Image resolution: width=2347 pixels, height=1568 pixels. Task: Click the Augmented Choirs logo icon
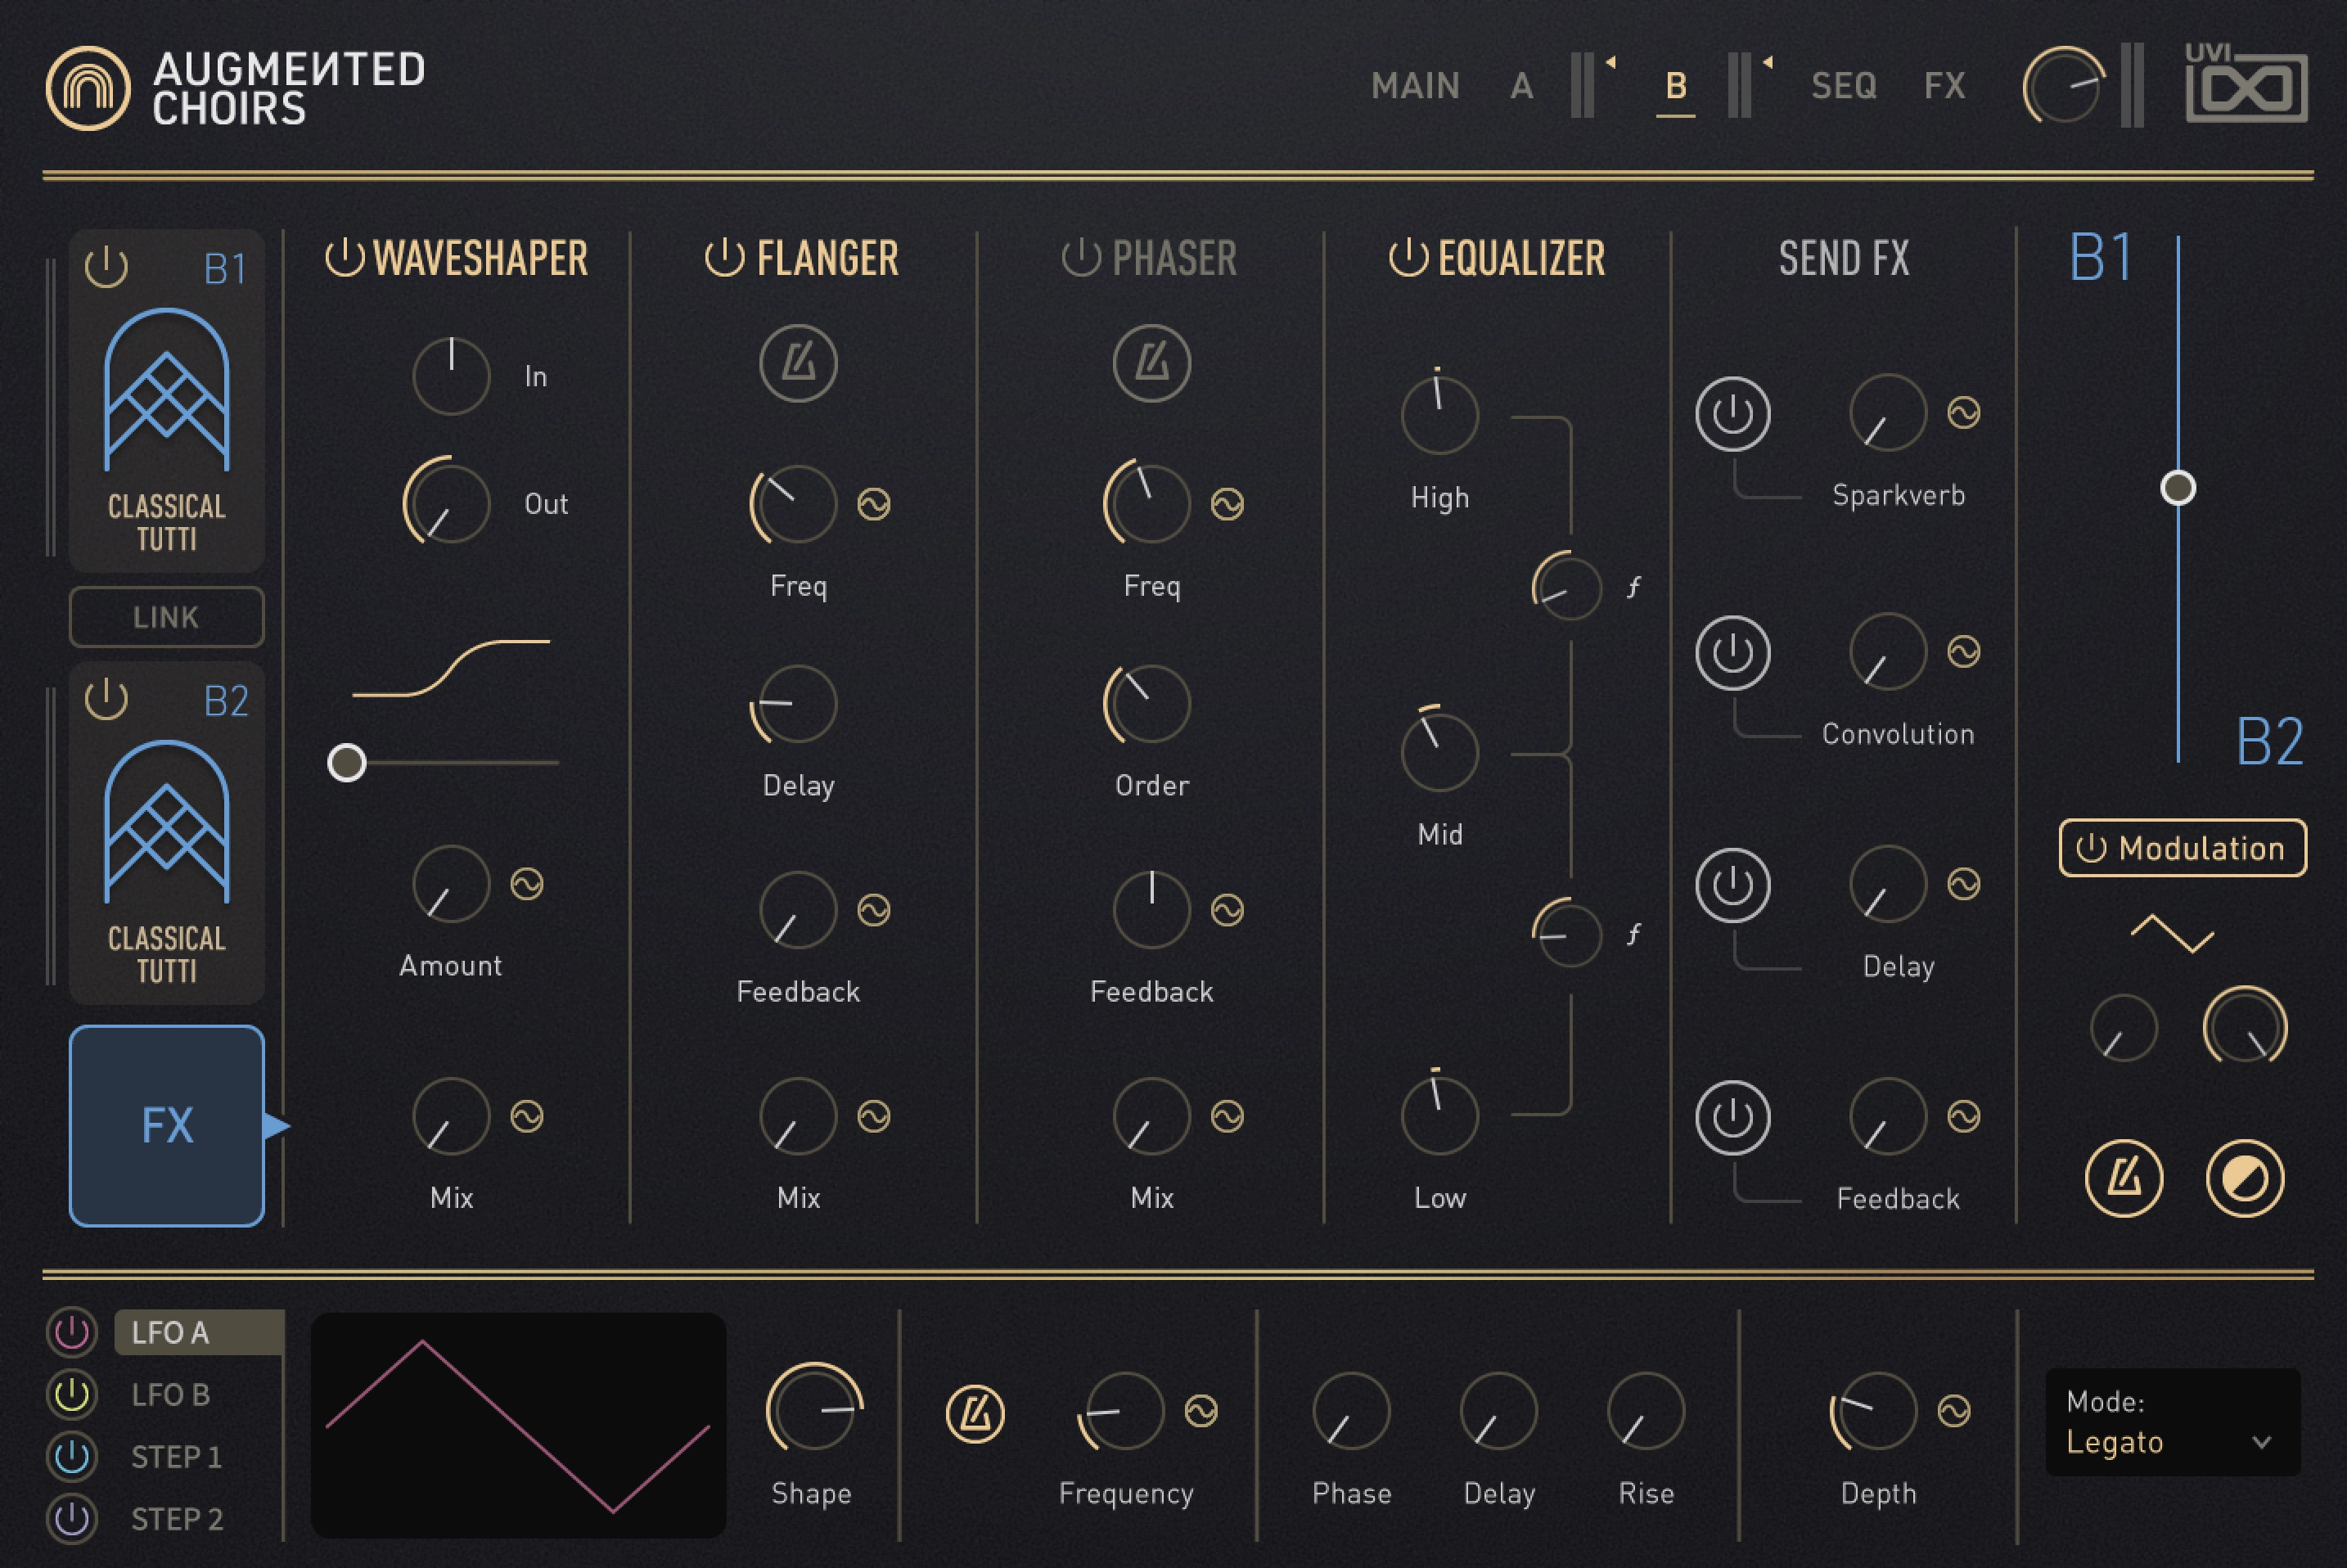click(x=88, y=88)
